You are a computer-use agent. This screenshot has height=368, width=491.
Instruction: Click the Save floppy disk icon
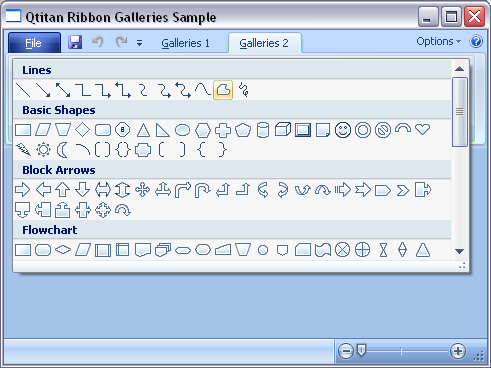pyautogui.click(x=75, y=42)
